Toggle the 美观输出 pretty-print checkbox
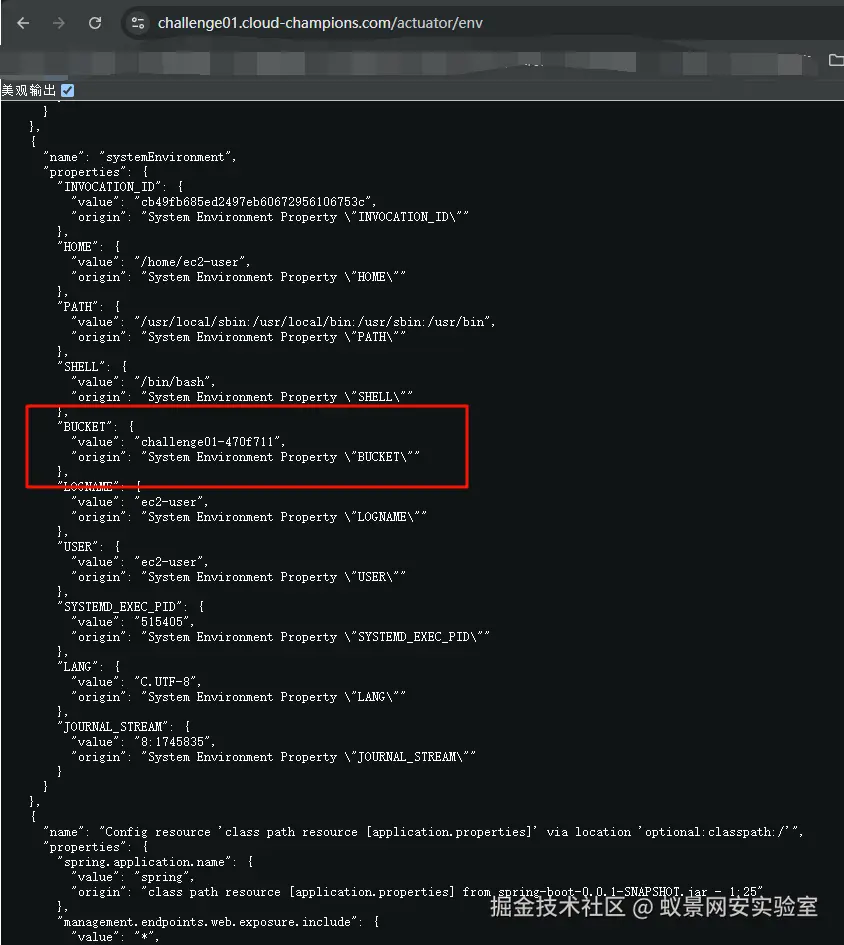The height and width of the screenshot is (945, 844). click(68, 90)
